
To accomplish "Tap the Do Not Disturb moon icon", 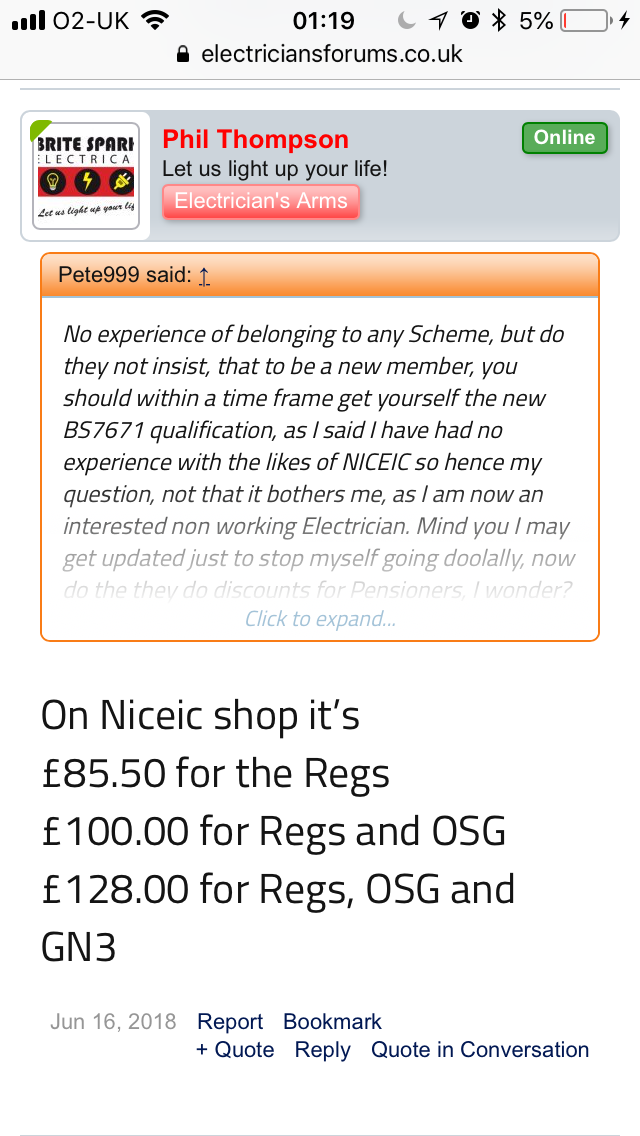I will coord(407,20).
